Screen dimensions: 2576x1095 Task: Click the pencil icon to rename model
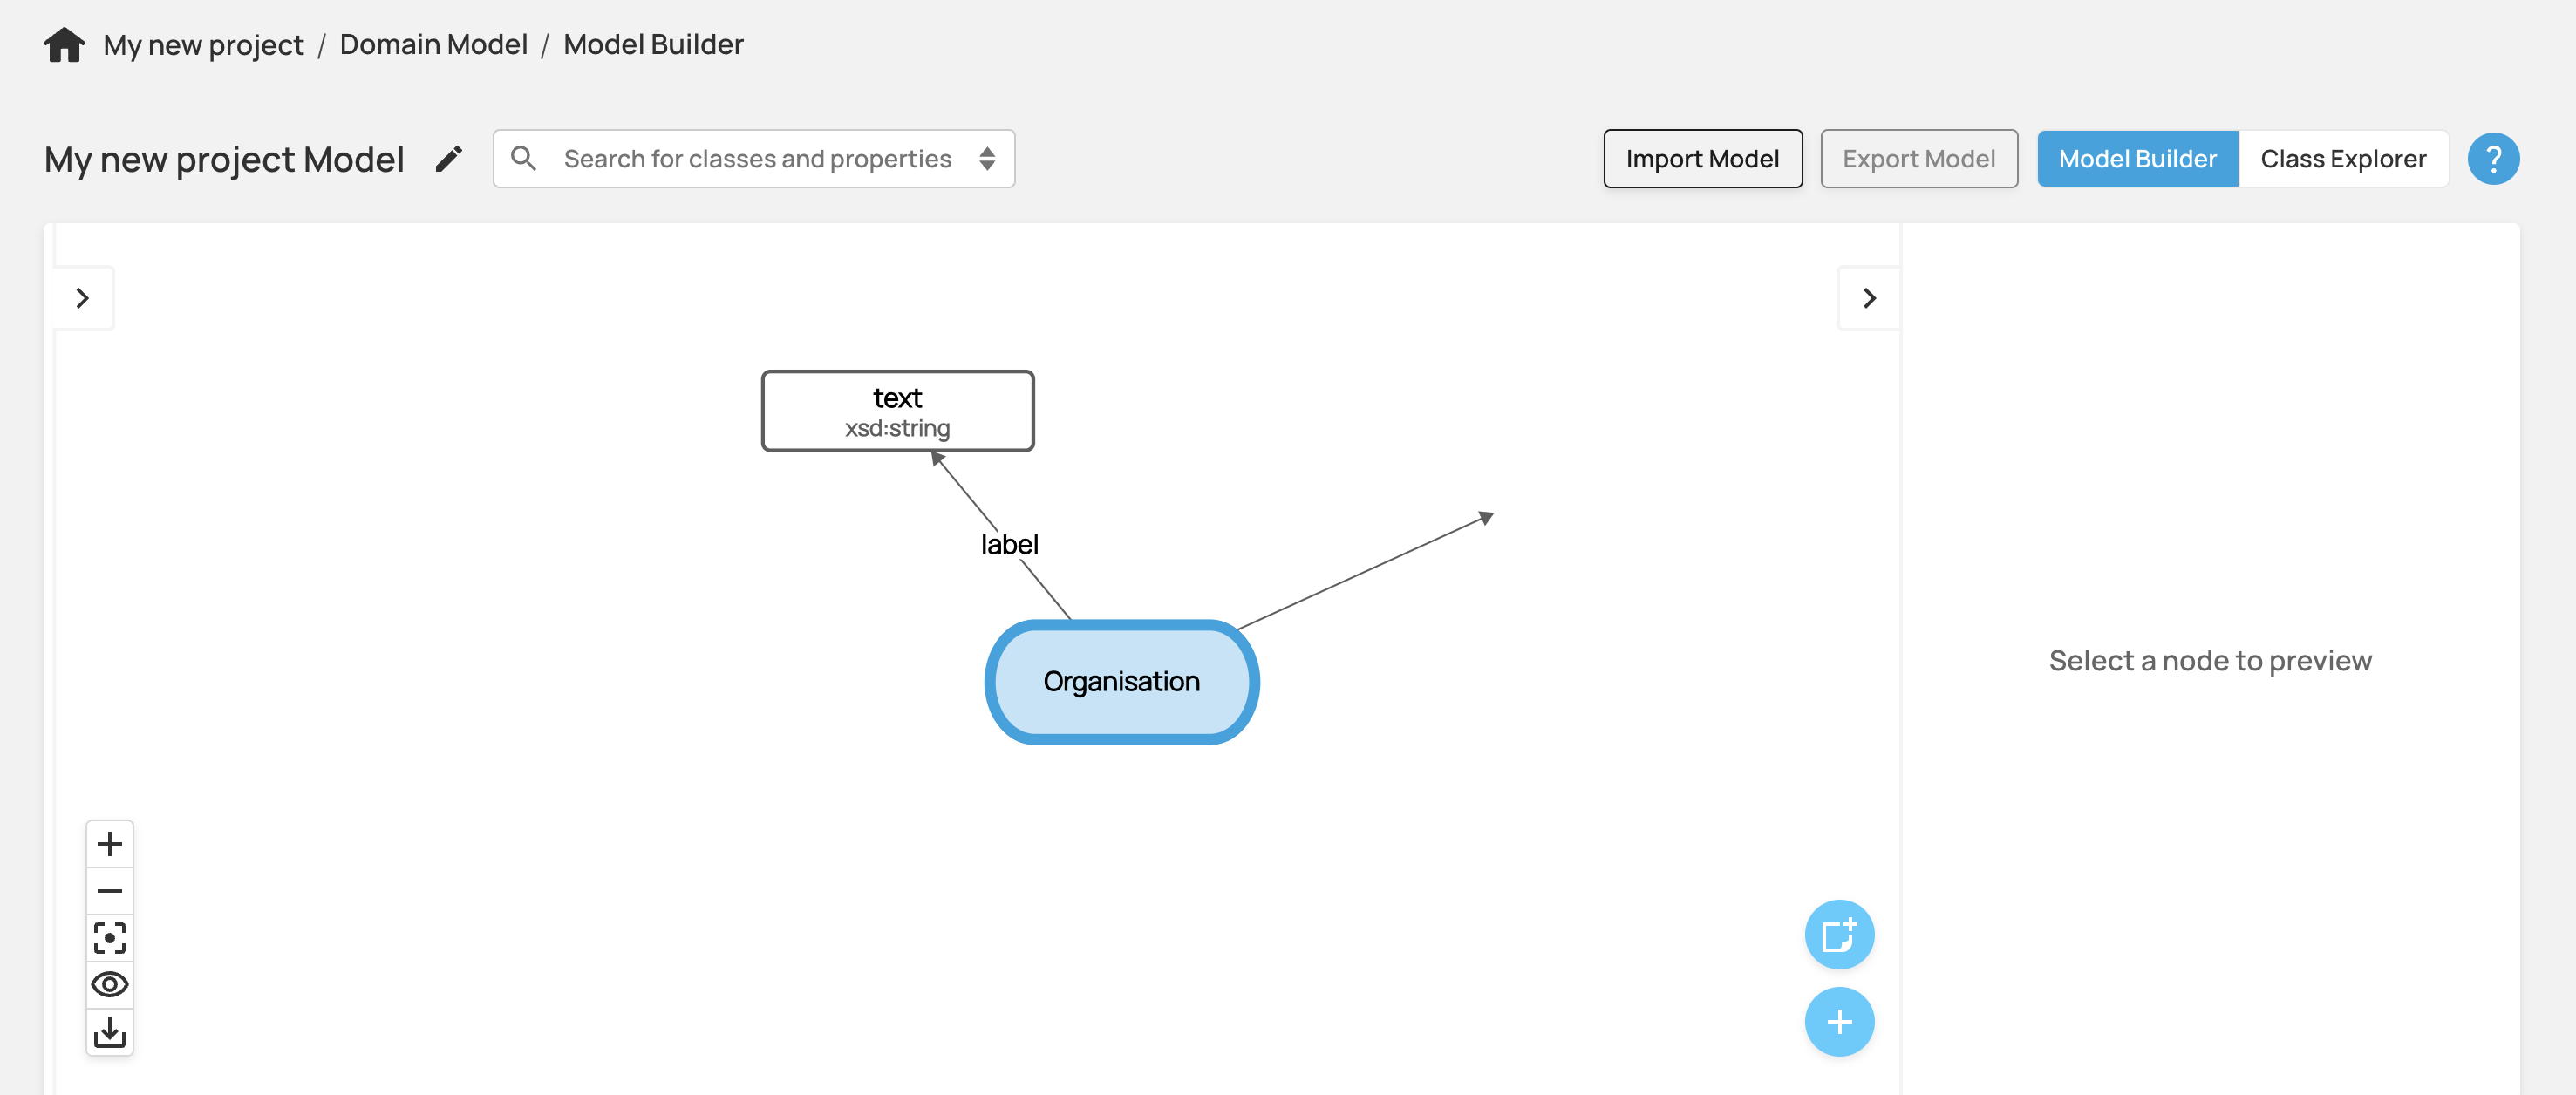pyautogui.click(x=449, y=159)
